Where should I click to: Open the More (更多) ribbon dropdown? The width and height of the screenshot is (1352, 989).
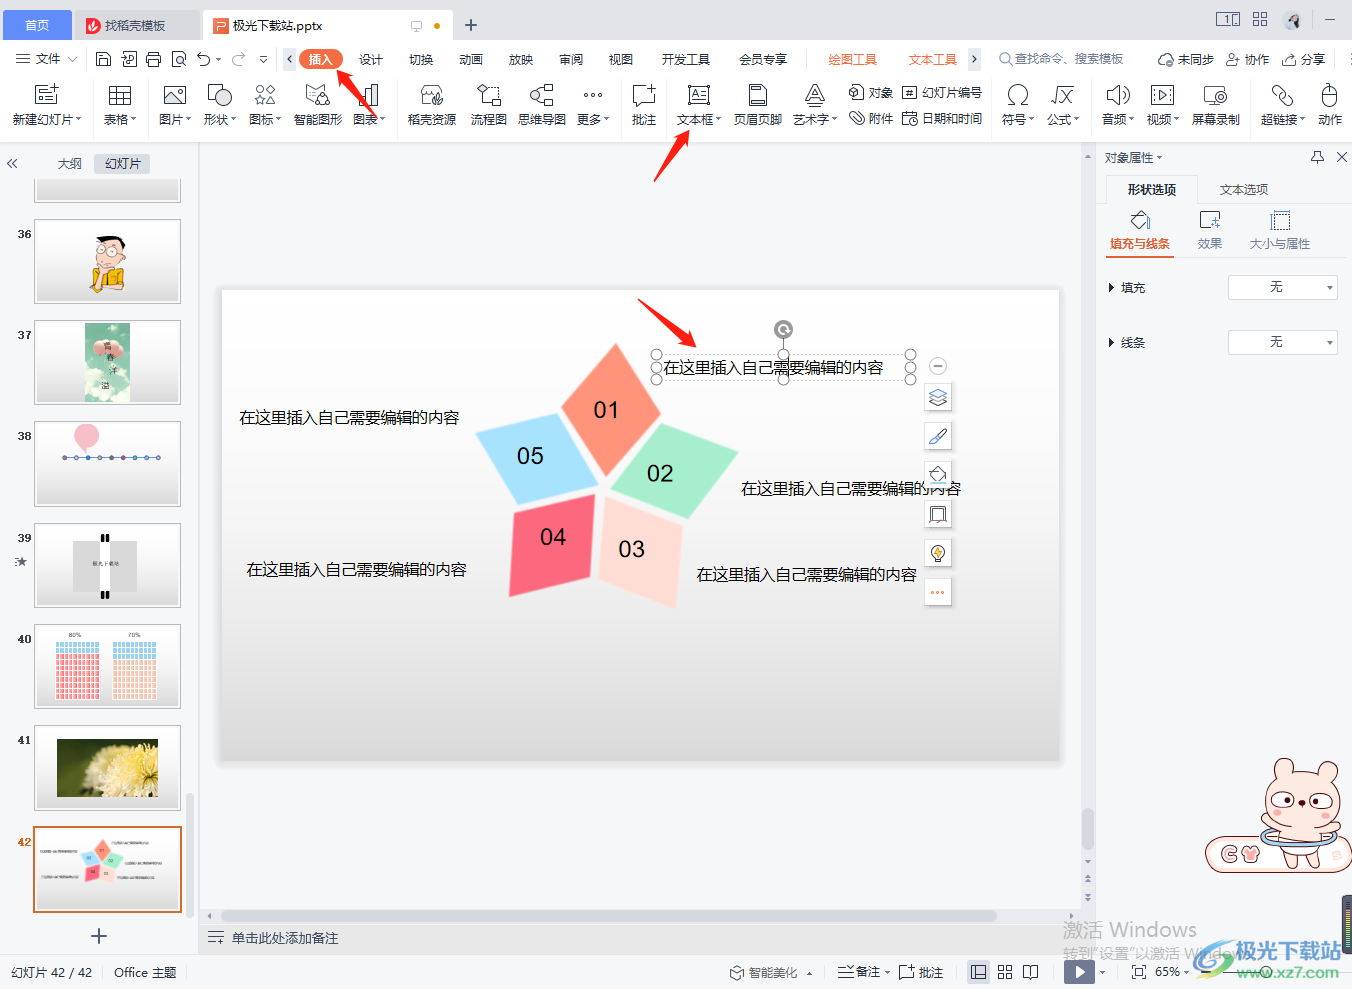(593, 105)
